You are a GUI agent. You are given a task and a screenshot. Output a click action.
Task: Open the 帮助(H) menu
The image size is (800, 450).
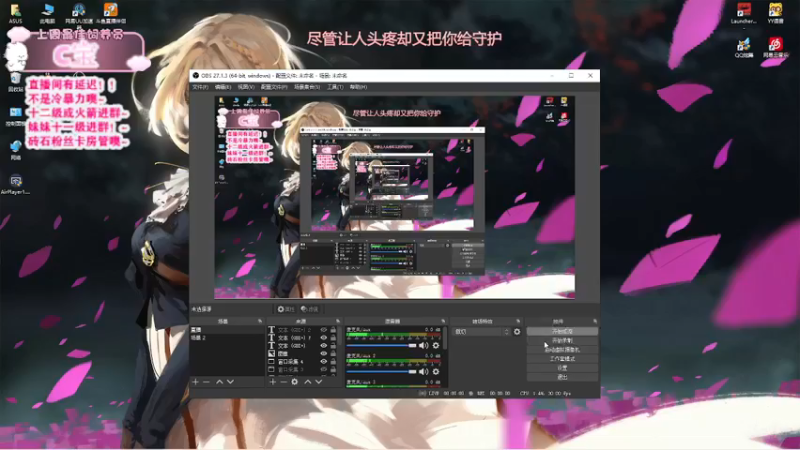click(358, 87)
